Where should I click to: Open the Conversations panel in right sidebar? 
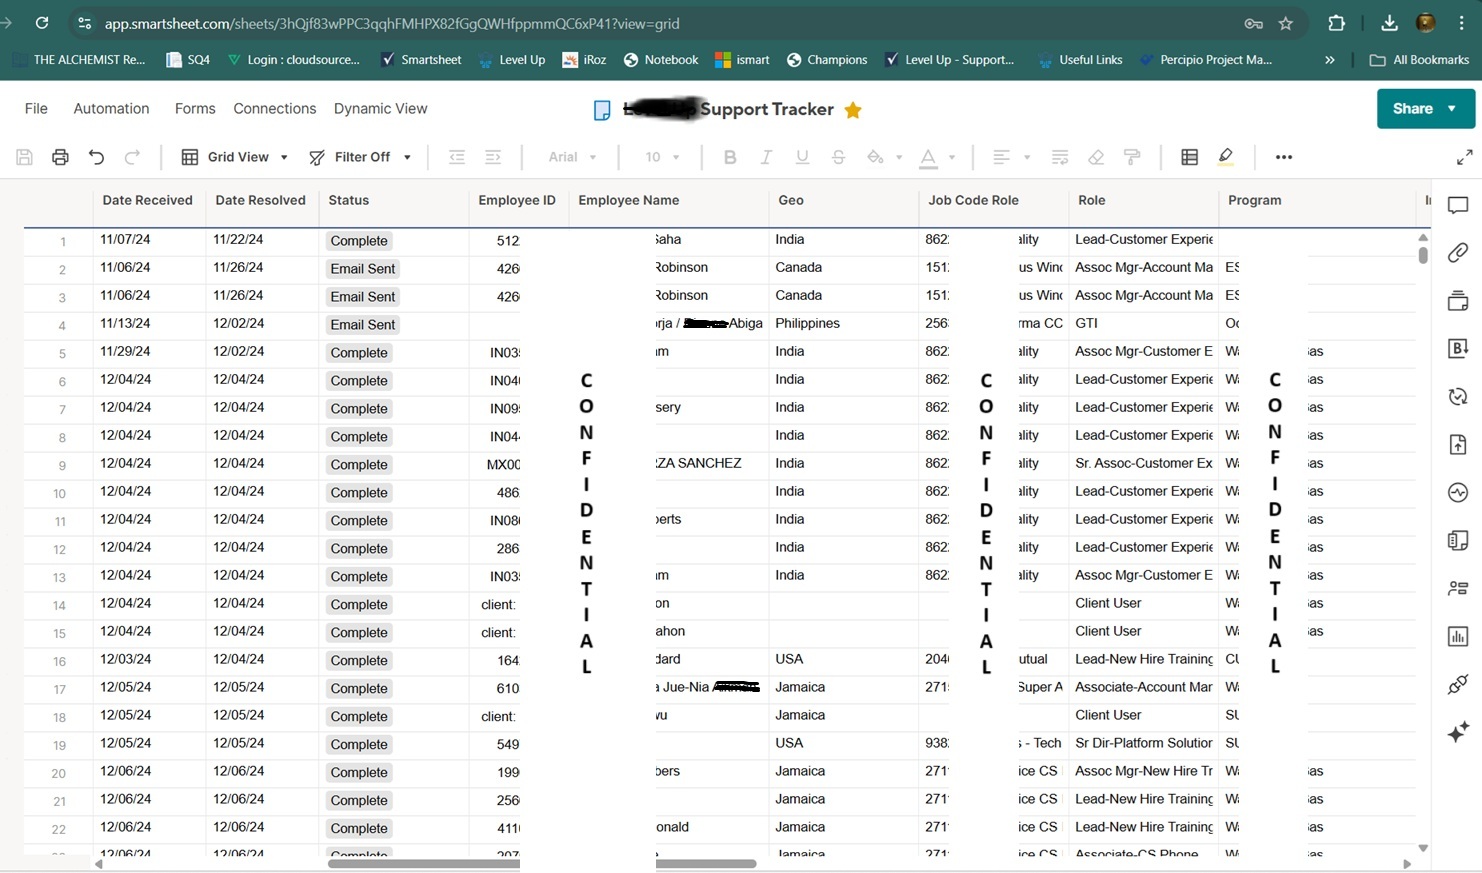click(x=1457, y=206)
